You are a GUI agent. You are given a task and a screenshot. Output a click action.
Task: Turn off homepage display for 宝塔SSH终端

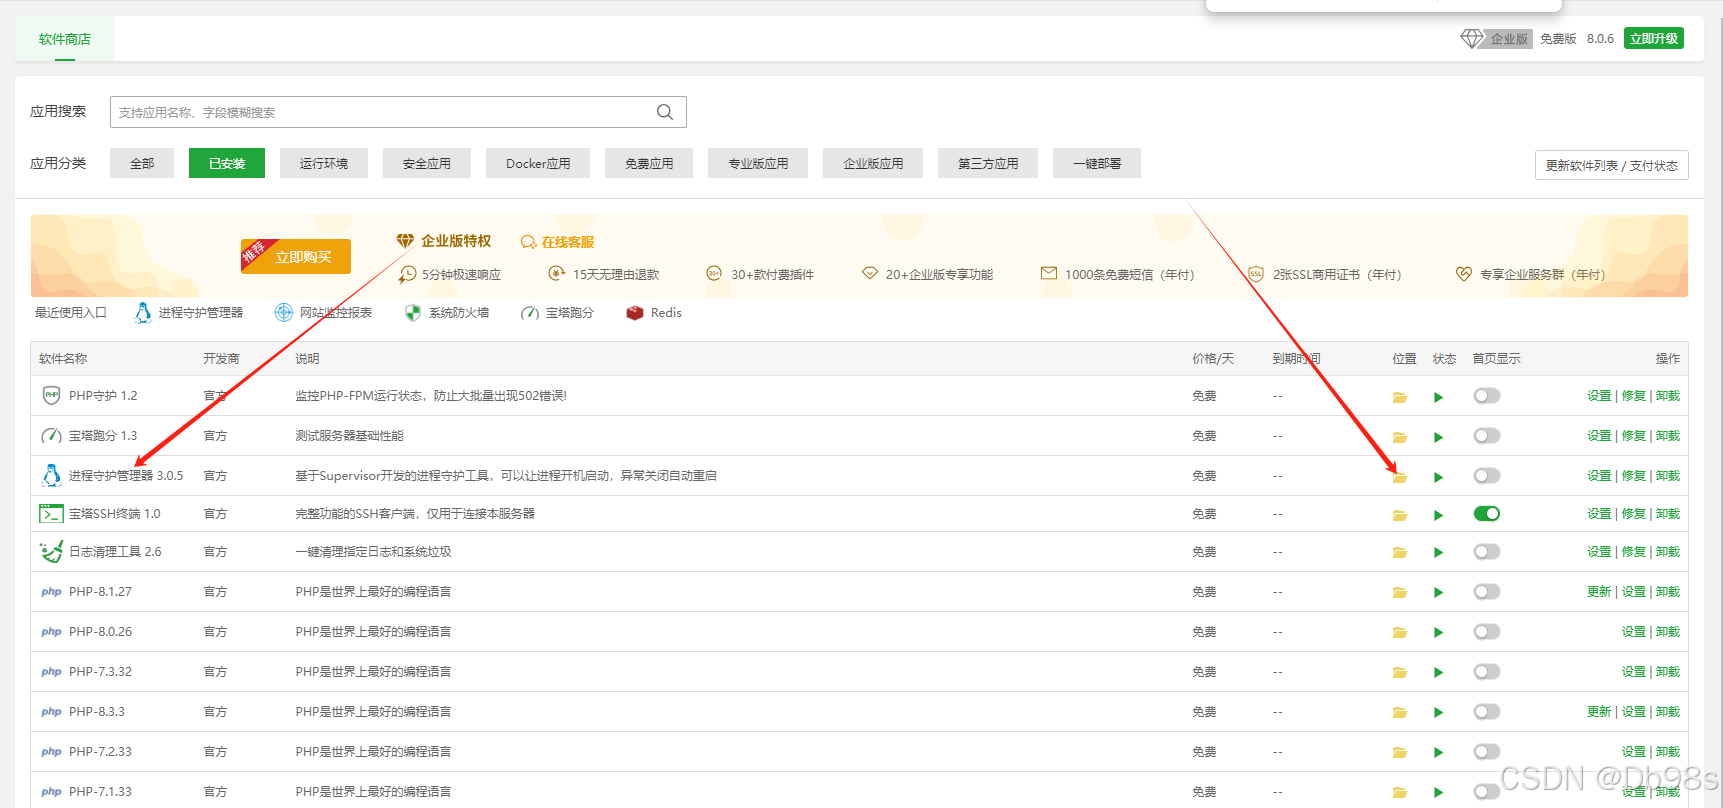click(x=1487, y=514)
